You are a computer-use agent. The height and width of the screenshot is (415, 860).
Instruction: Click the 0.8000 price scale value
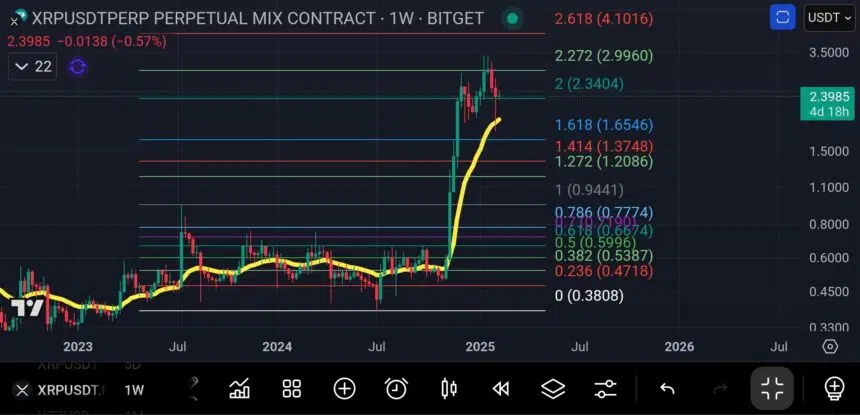(829, 224)
